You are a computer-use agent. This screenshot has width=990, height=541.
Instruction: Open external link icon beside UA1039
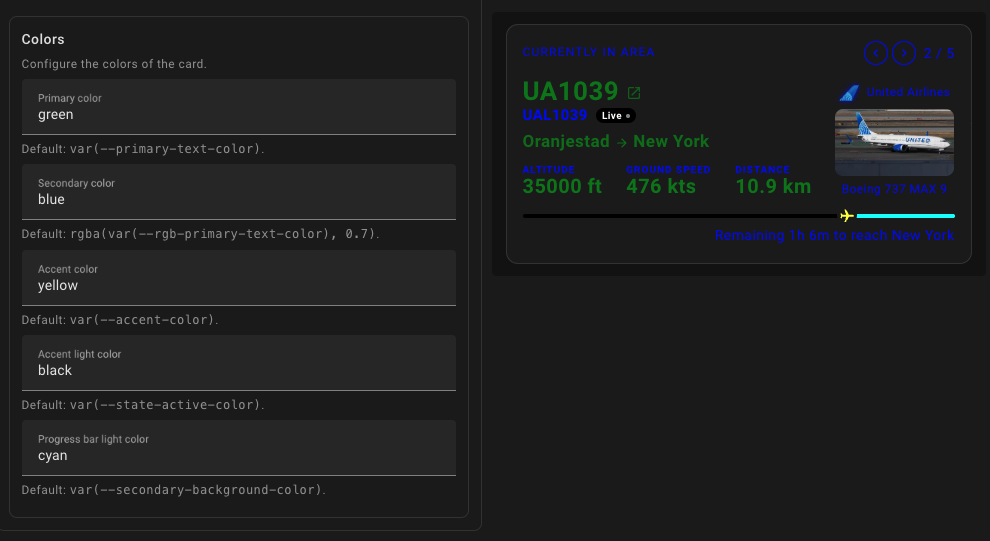pos(634,93)
